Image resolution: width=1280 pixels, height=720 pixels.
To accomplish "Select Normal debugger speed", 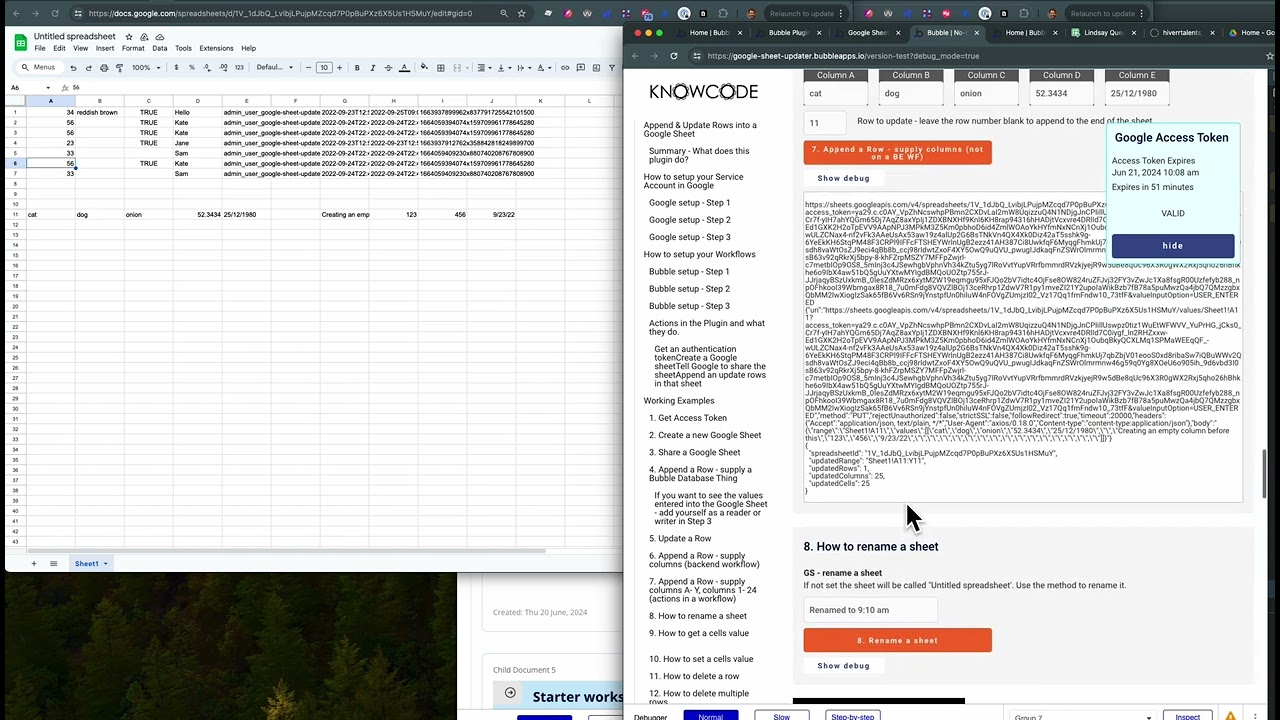I will point(710,716).
